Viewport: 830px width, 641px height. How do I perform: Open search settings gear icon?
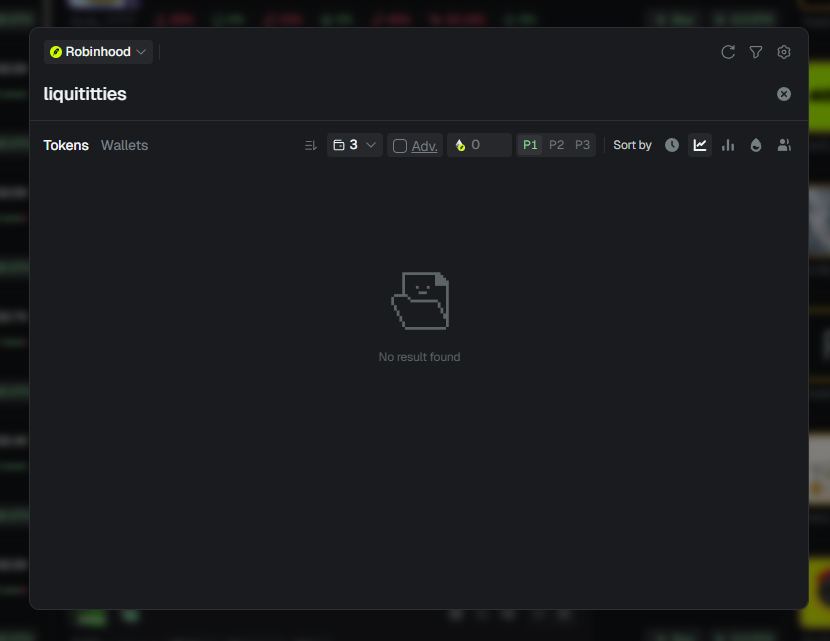784,52
